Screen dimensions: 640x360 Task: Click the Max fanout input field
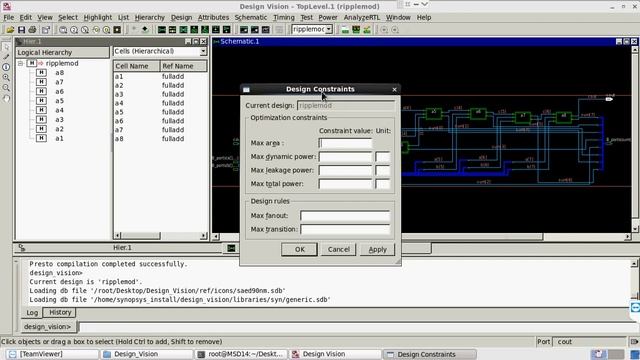click(x=345, y=216)
